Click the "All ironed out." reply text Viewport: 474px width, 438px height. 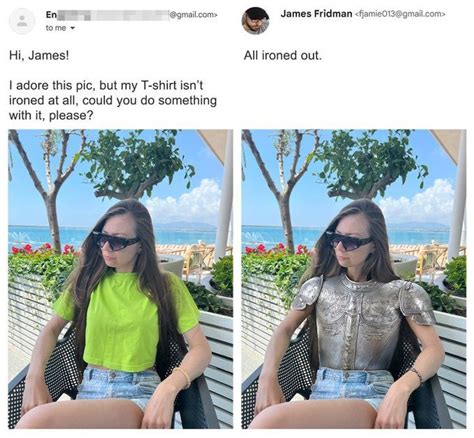(283, 55)
